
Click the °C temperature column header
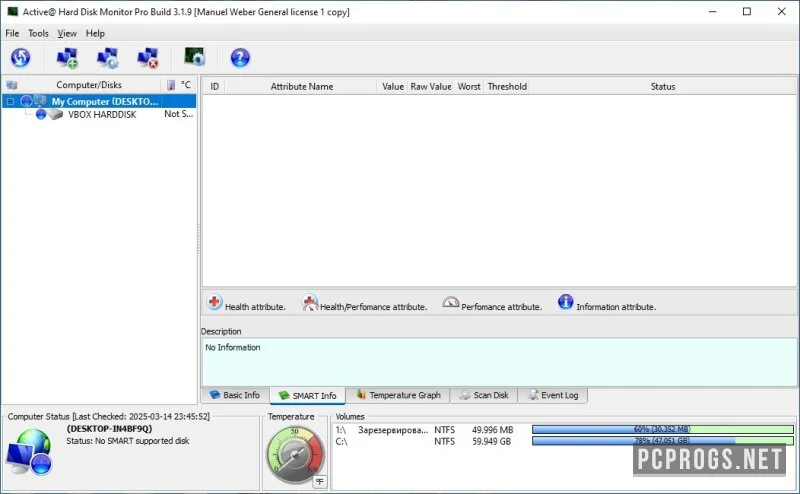point(186,85)
